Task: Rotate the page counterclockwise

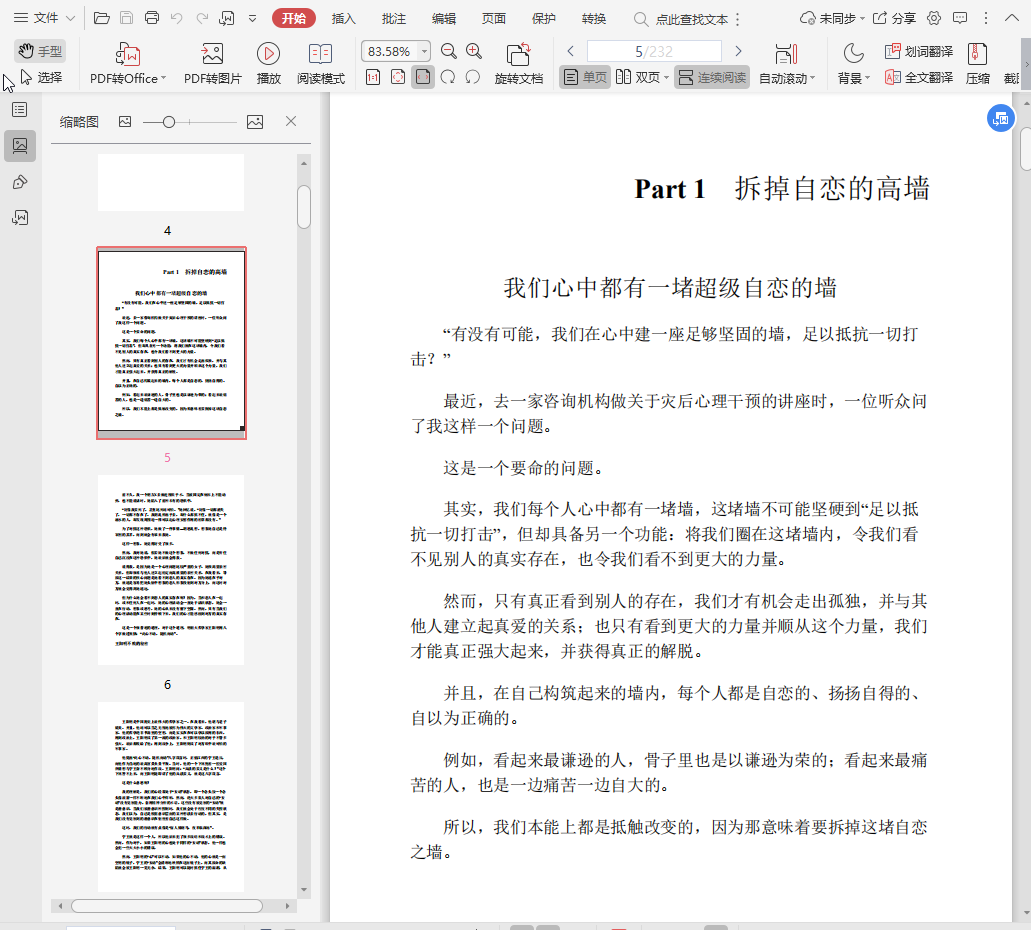Action: point(473,77)
